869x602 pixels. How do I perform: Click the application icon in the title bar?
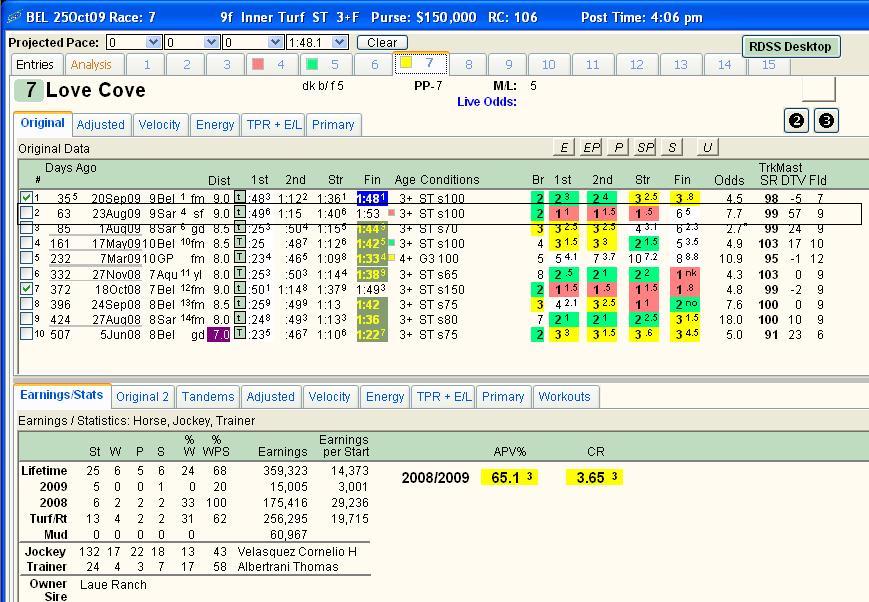[14, 17]
